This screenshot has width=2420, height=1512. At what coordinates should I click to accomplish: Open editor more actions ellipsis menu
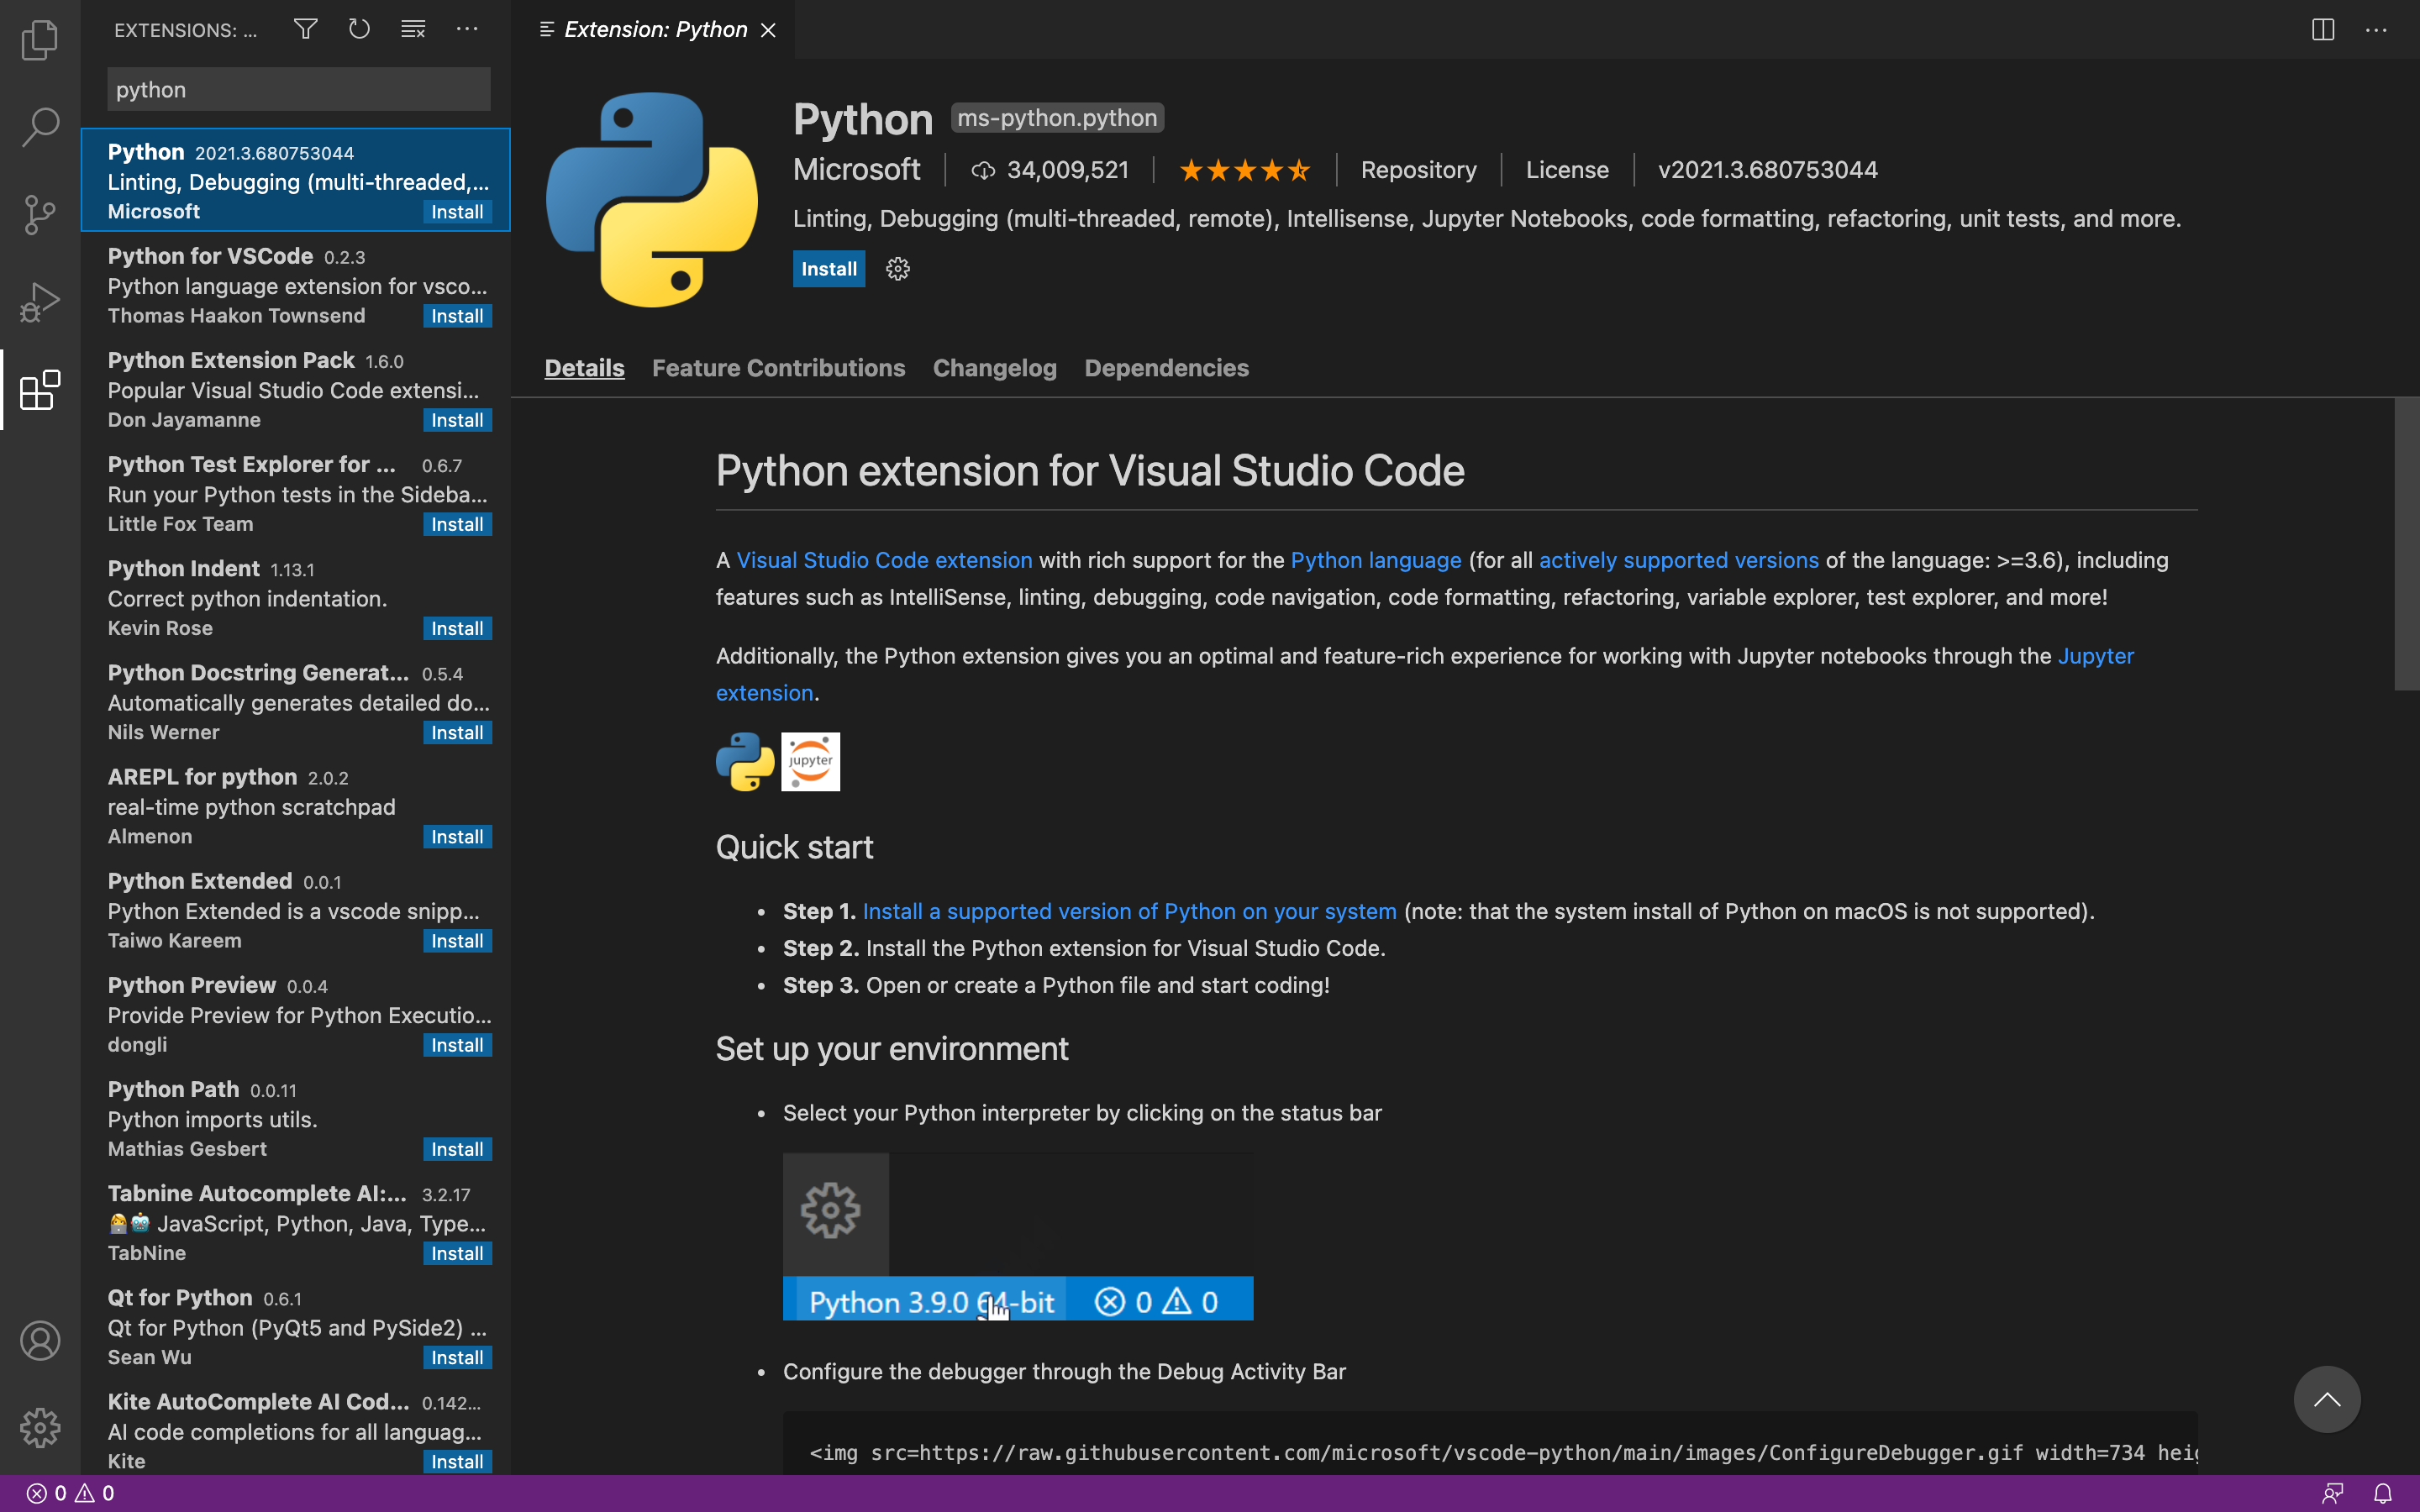[2376, 30]
